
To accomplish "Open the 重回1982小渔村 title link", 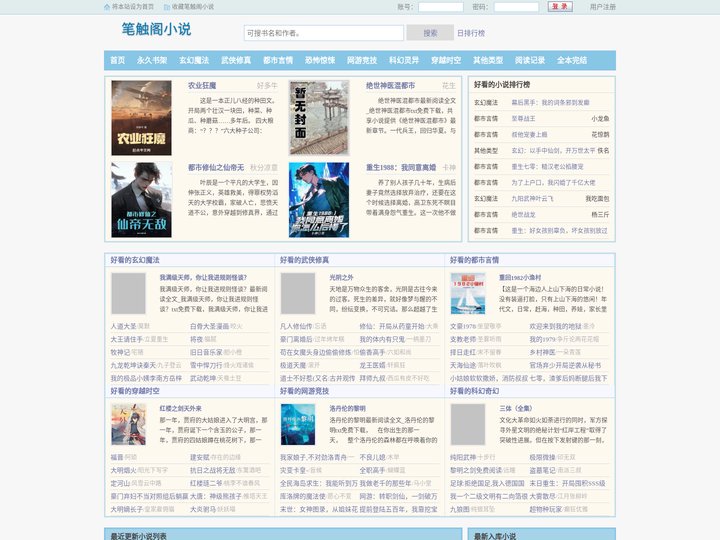I will coord(520,277).
